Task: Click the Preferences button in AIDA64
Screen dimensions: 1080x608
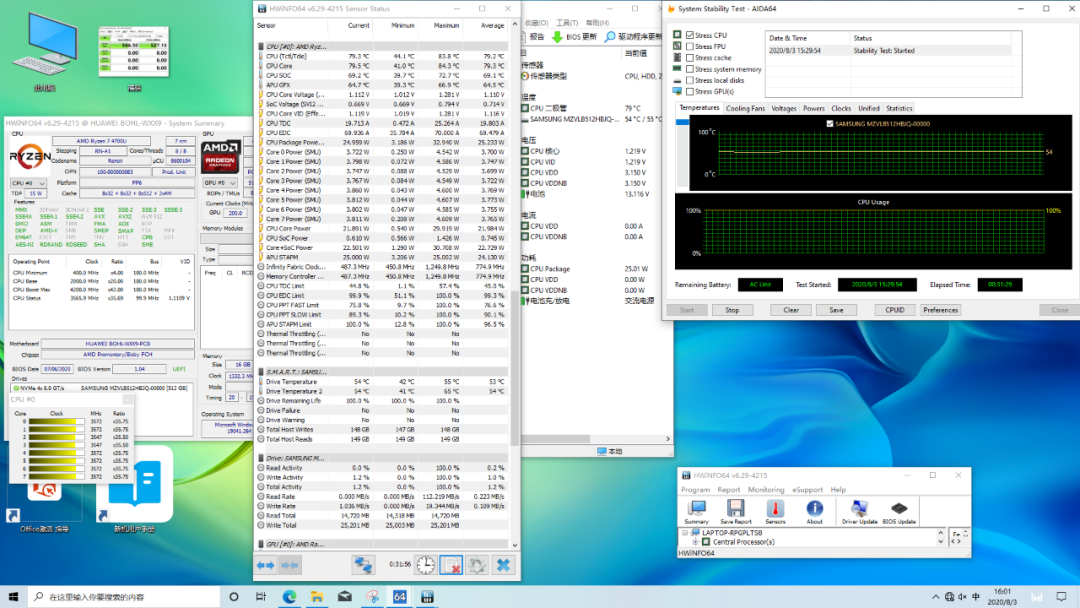Action: (x=940, y=310)
